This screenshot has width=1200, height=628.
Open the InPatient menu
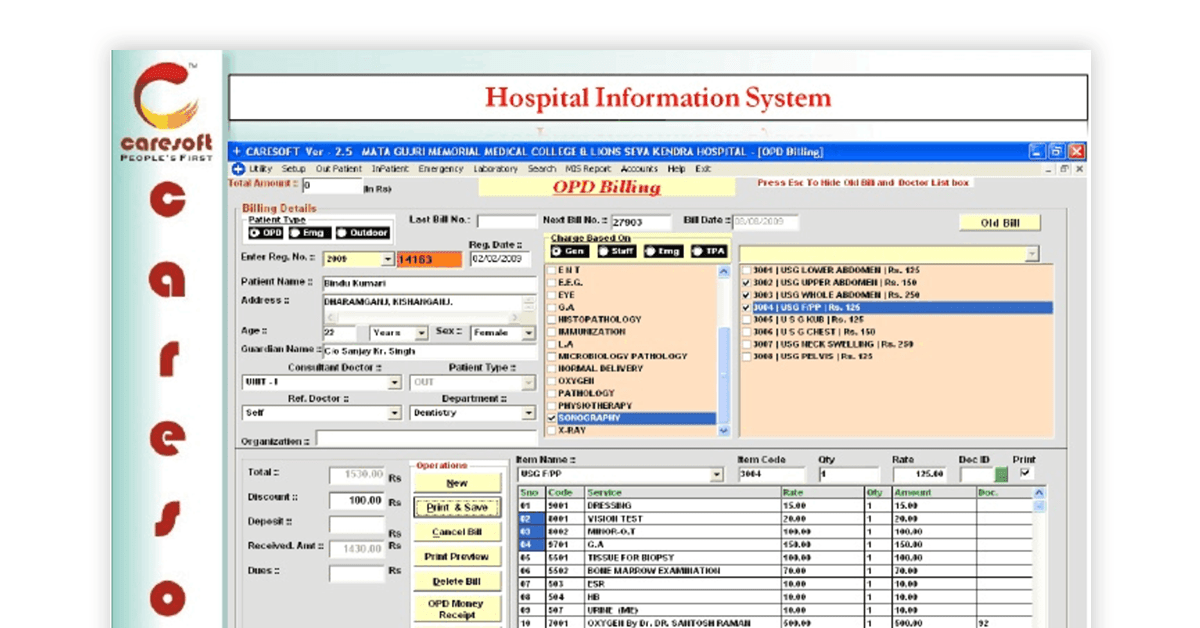pos(391,169)
